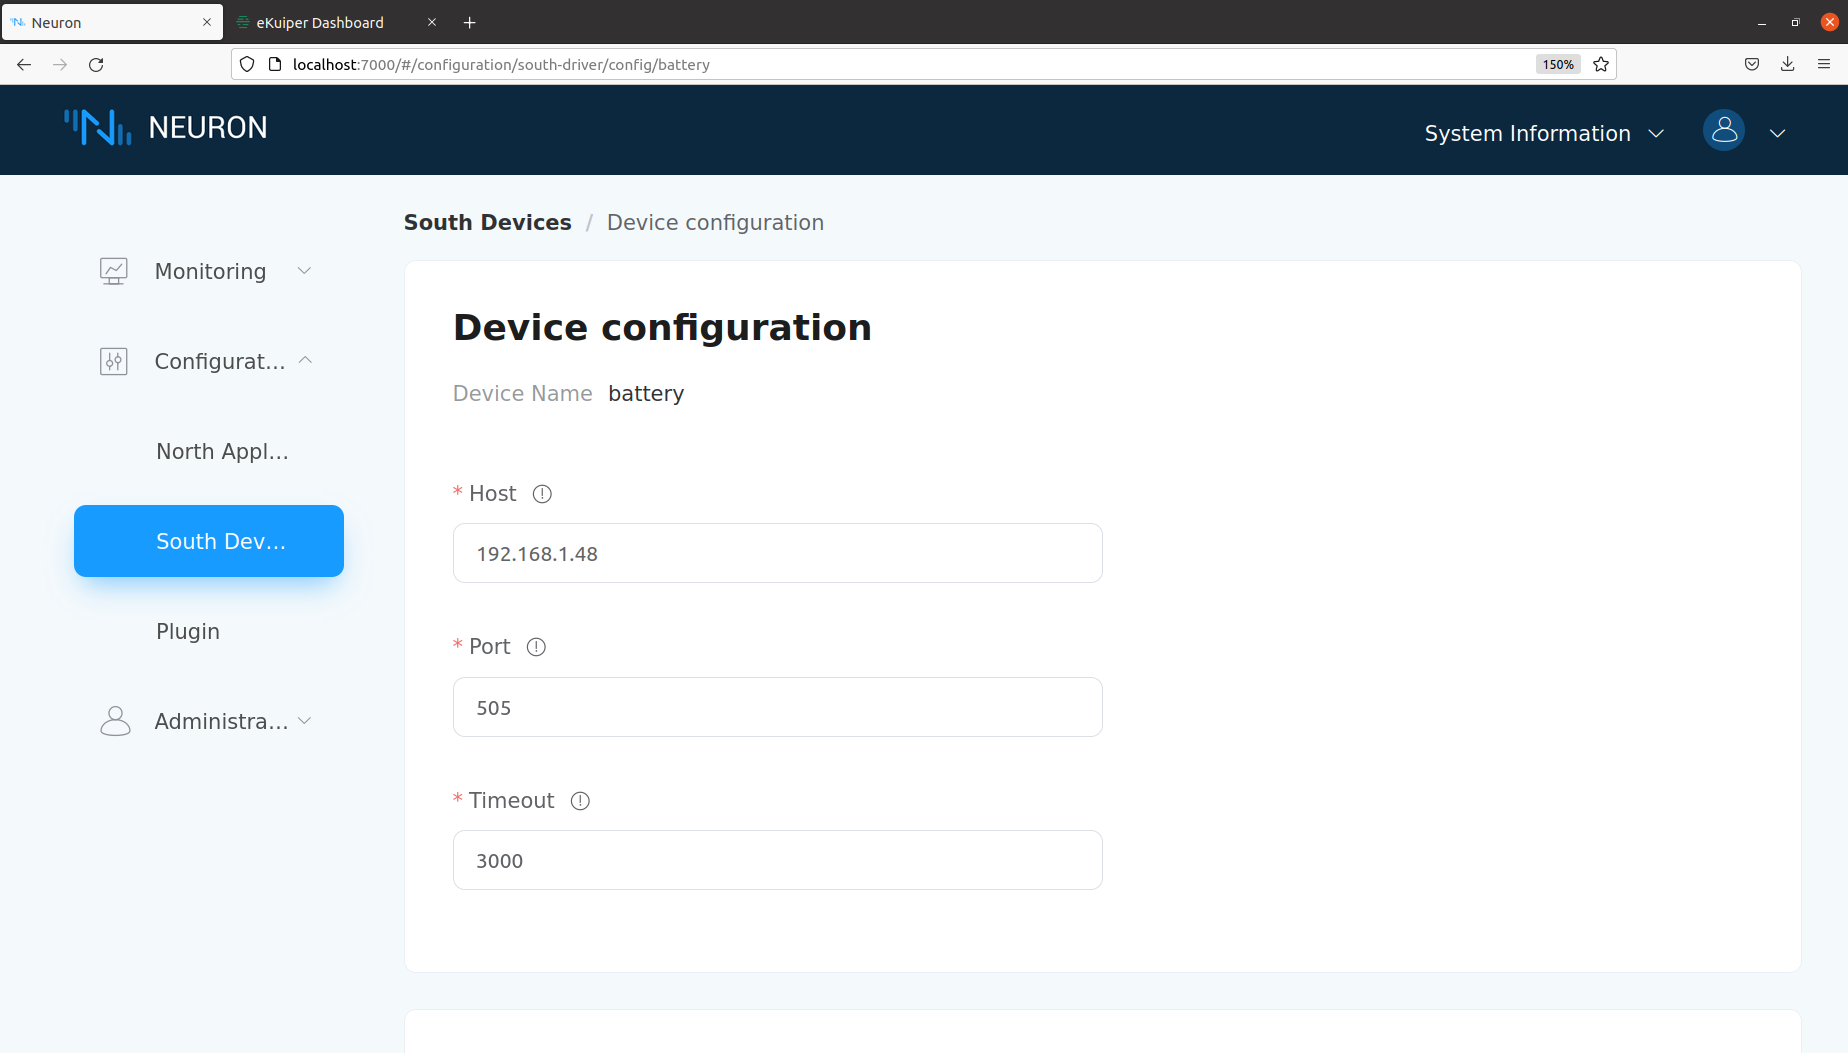The image size is (1848, 1053).
Task: Open the user account dropdown arrow
Action: point(1777,133)
